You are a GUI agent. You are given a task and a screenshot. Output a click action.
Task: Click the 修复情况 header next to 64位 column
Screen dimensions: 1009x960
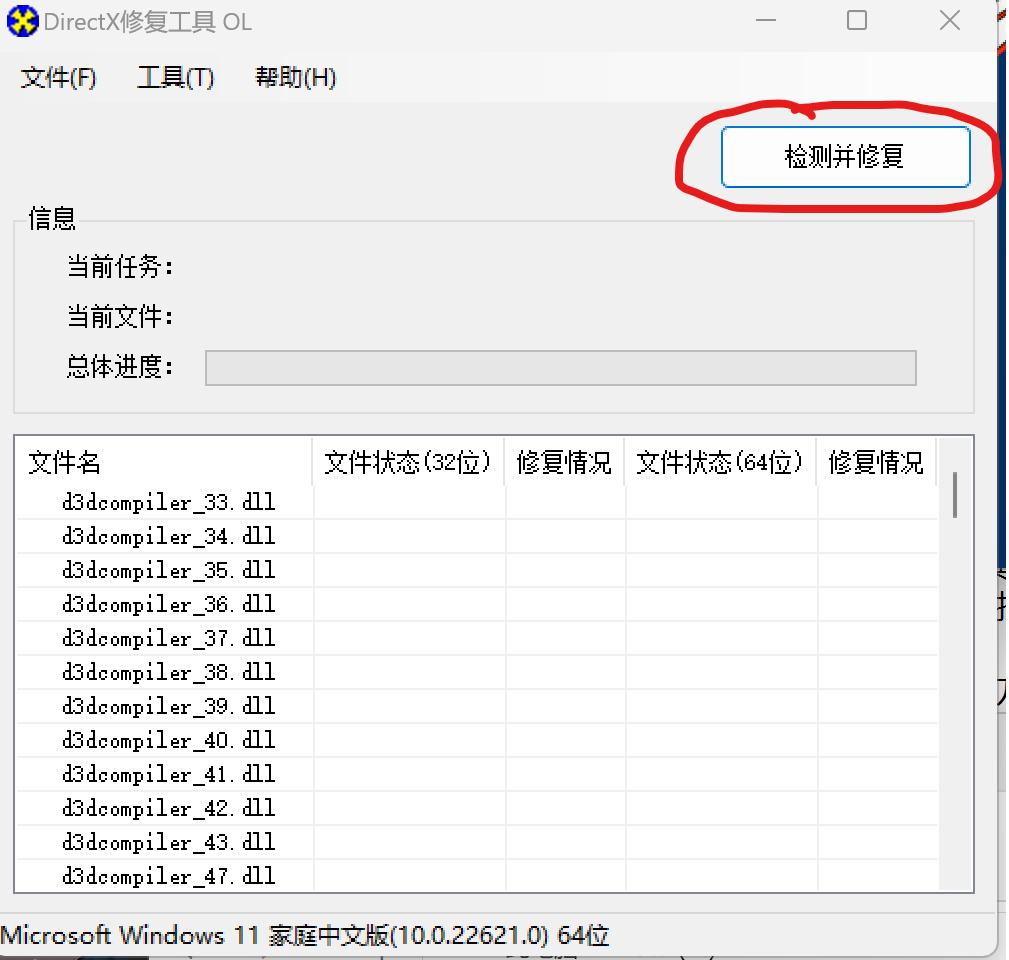(x=876, y=462)
